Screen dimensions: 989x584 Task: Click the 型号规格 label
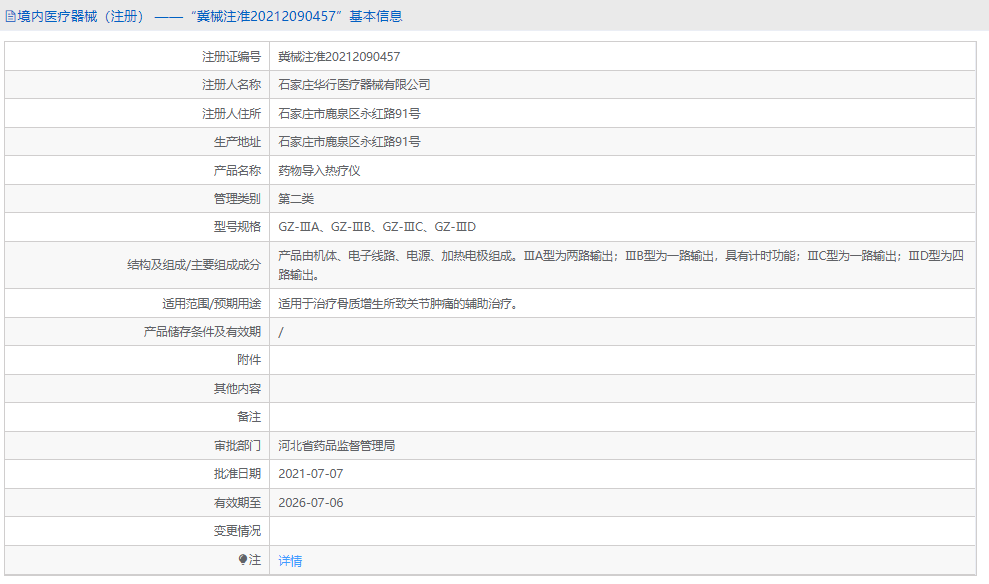(x=237, y=227)
